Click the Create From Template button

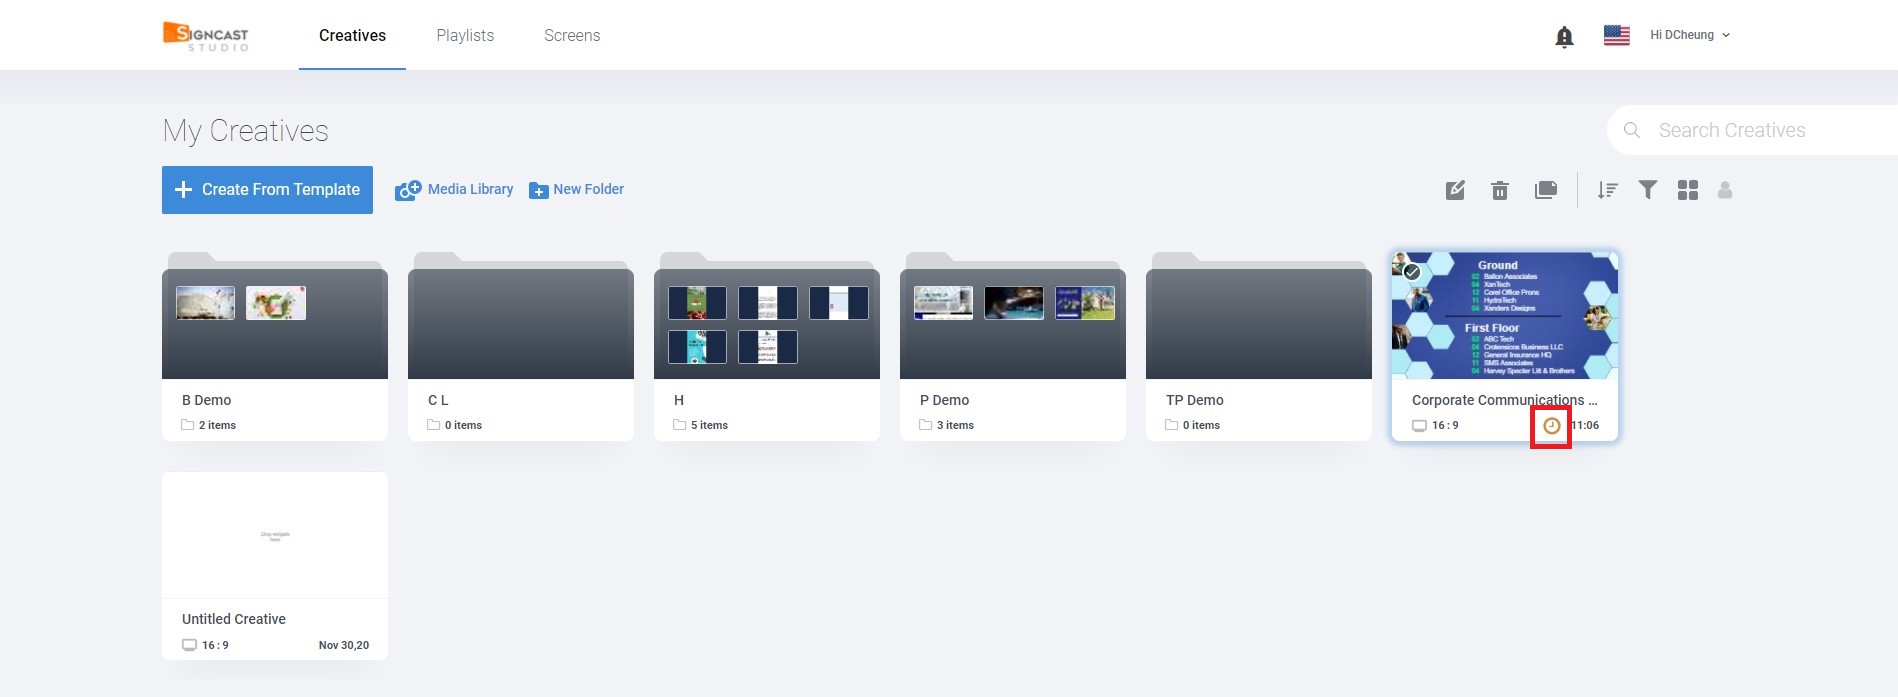pos(267,190)
